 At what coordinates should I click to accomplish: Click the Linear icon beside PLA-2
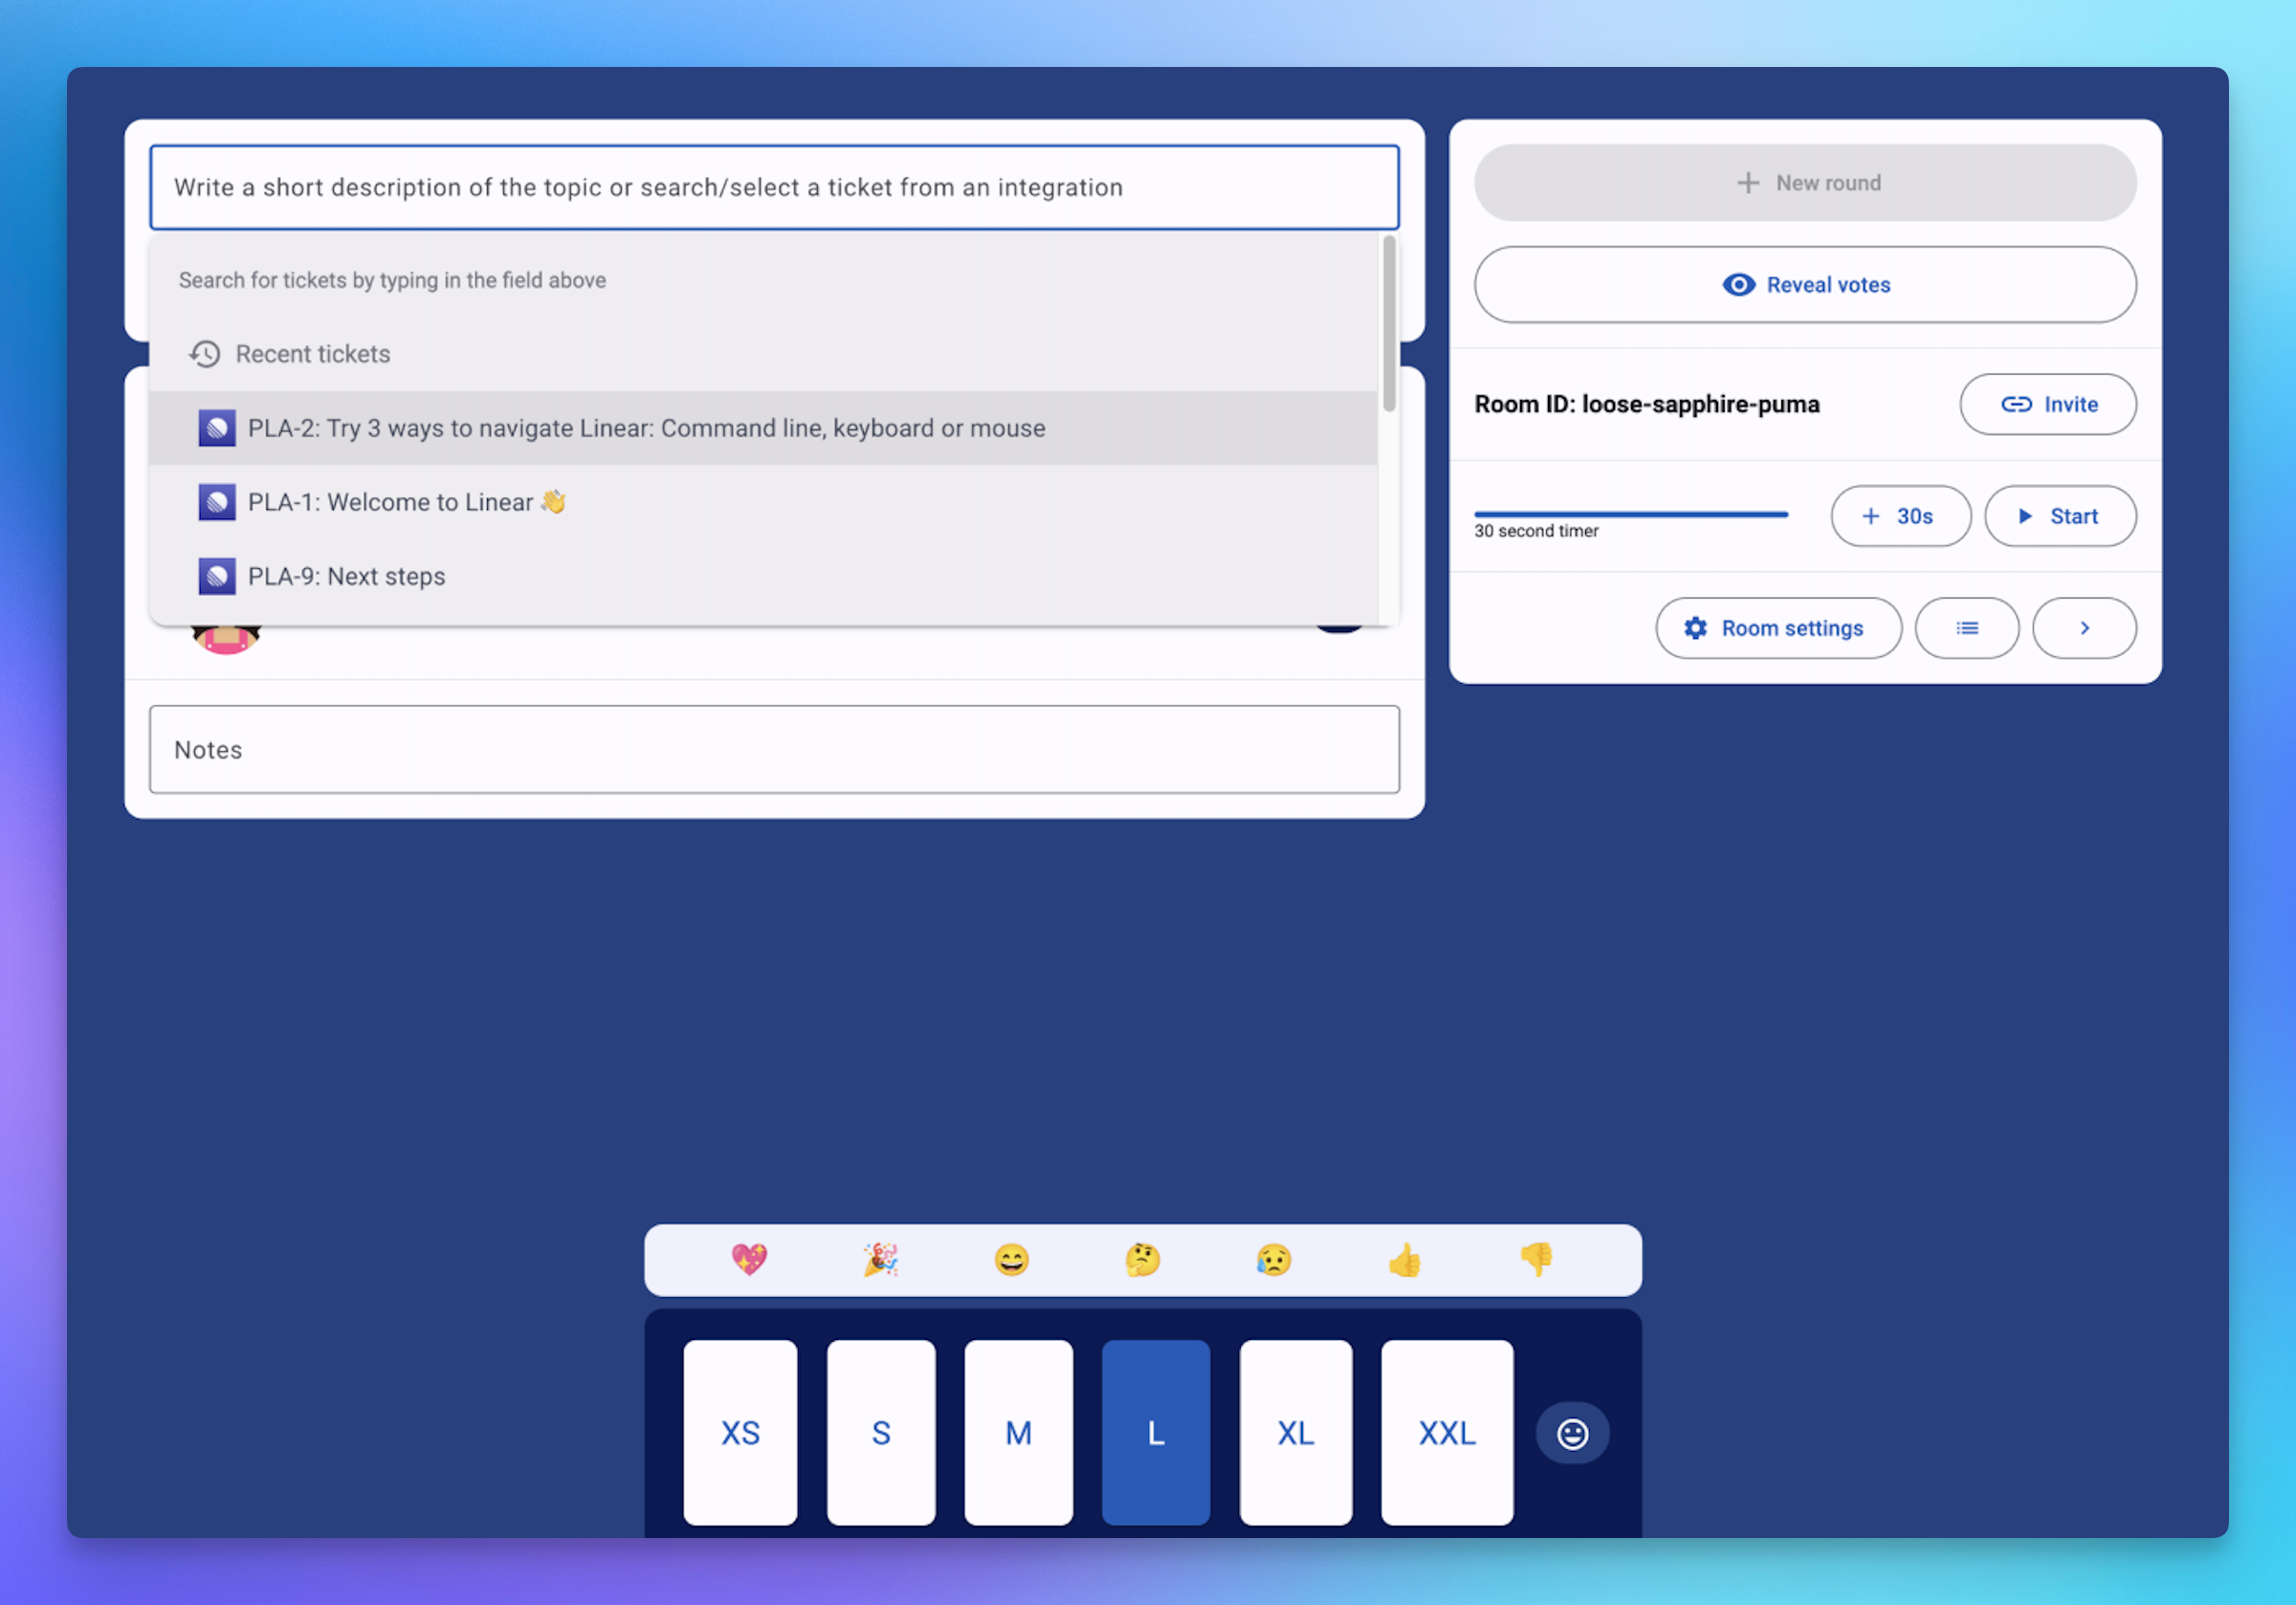217,428
